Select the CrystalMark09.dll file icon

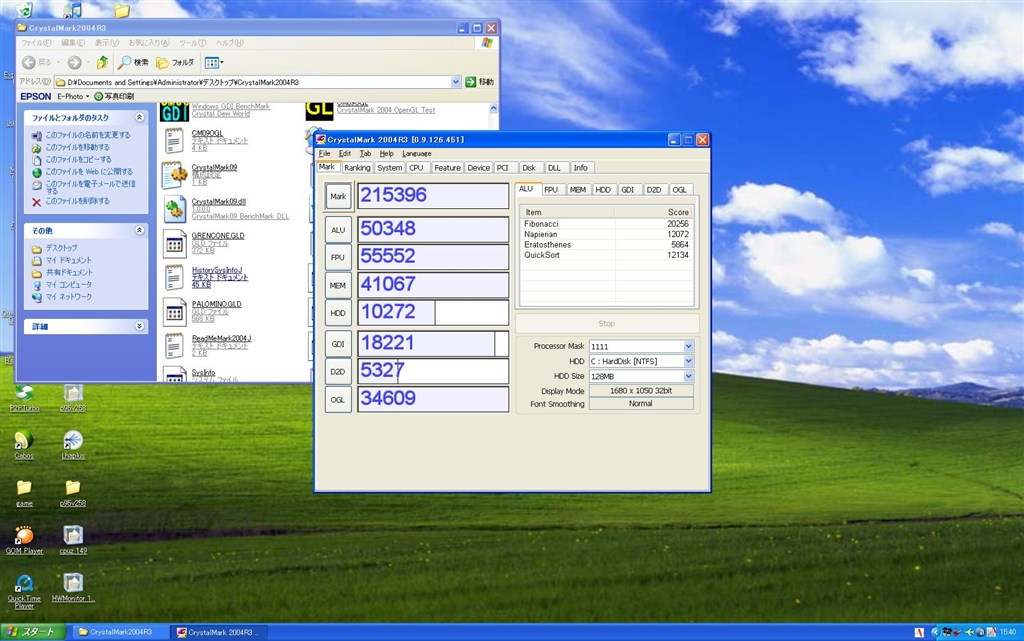pyautogui.click(x=174, y=209)
